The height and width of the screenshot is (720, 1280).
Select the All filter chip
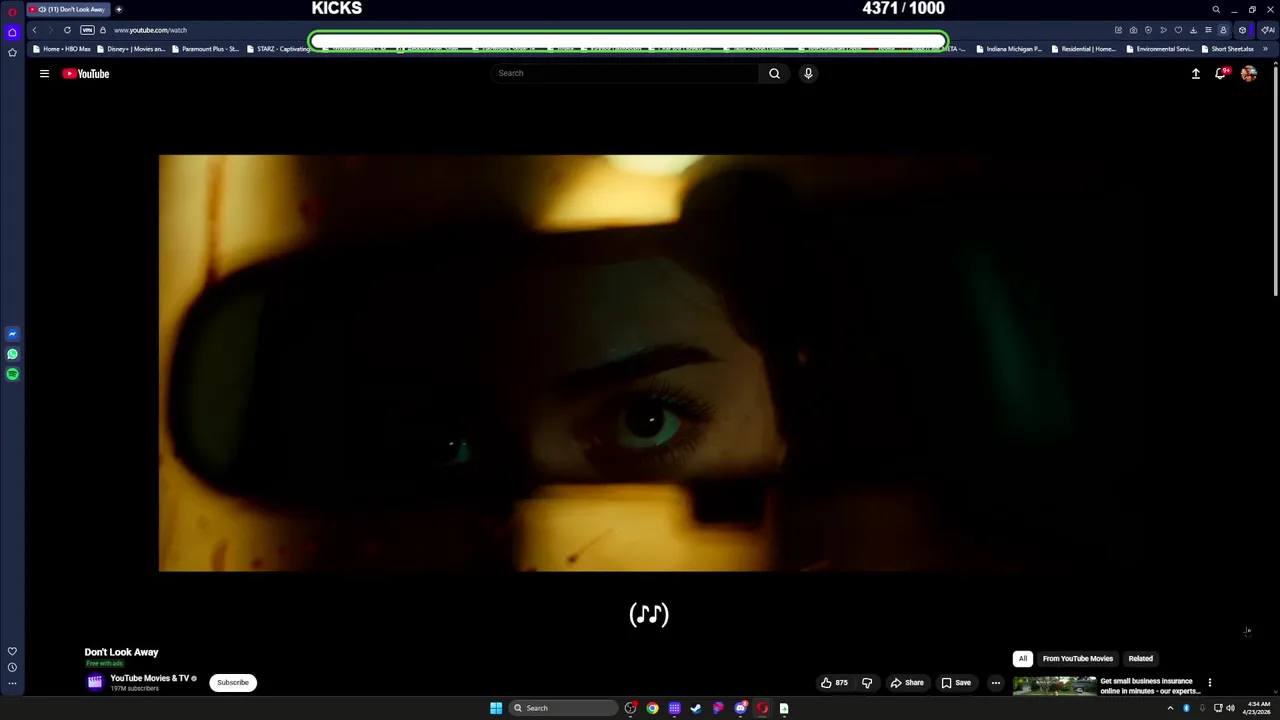point(1023,659)
